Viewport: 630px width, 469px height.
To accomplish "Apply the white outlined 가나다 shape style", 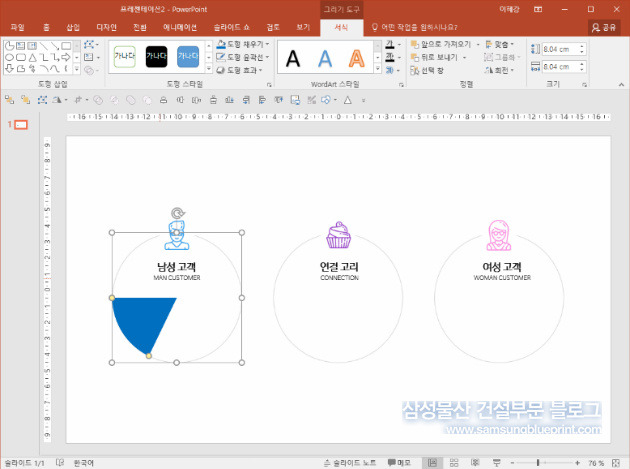I will click(x=125, y=56).
